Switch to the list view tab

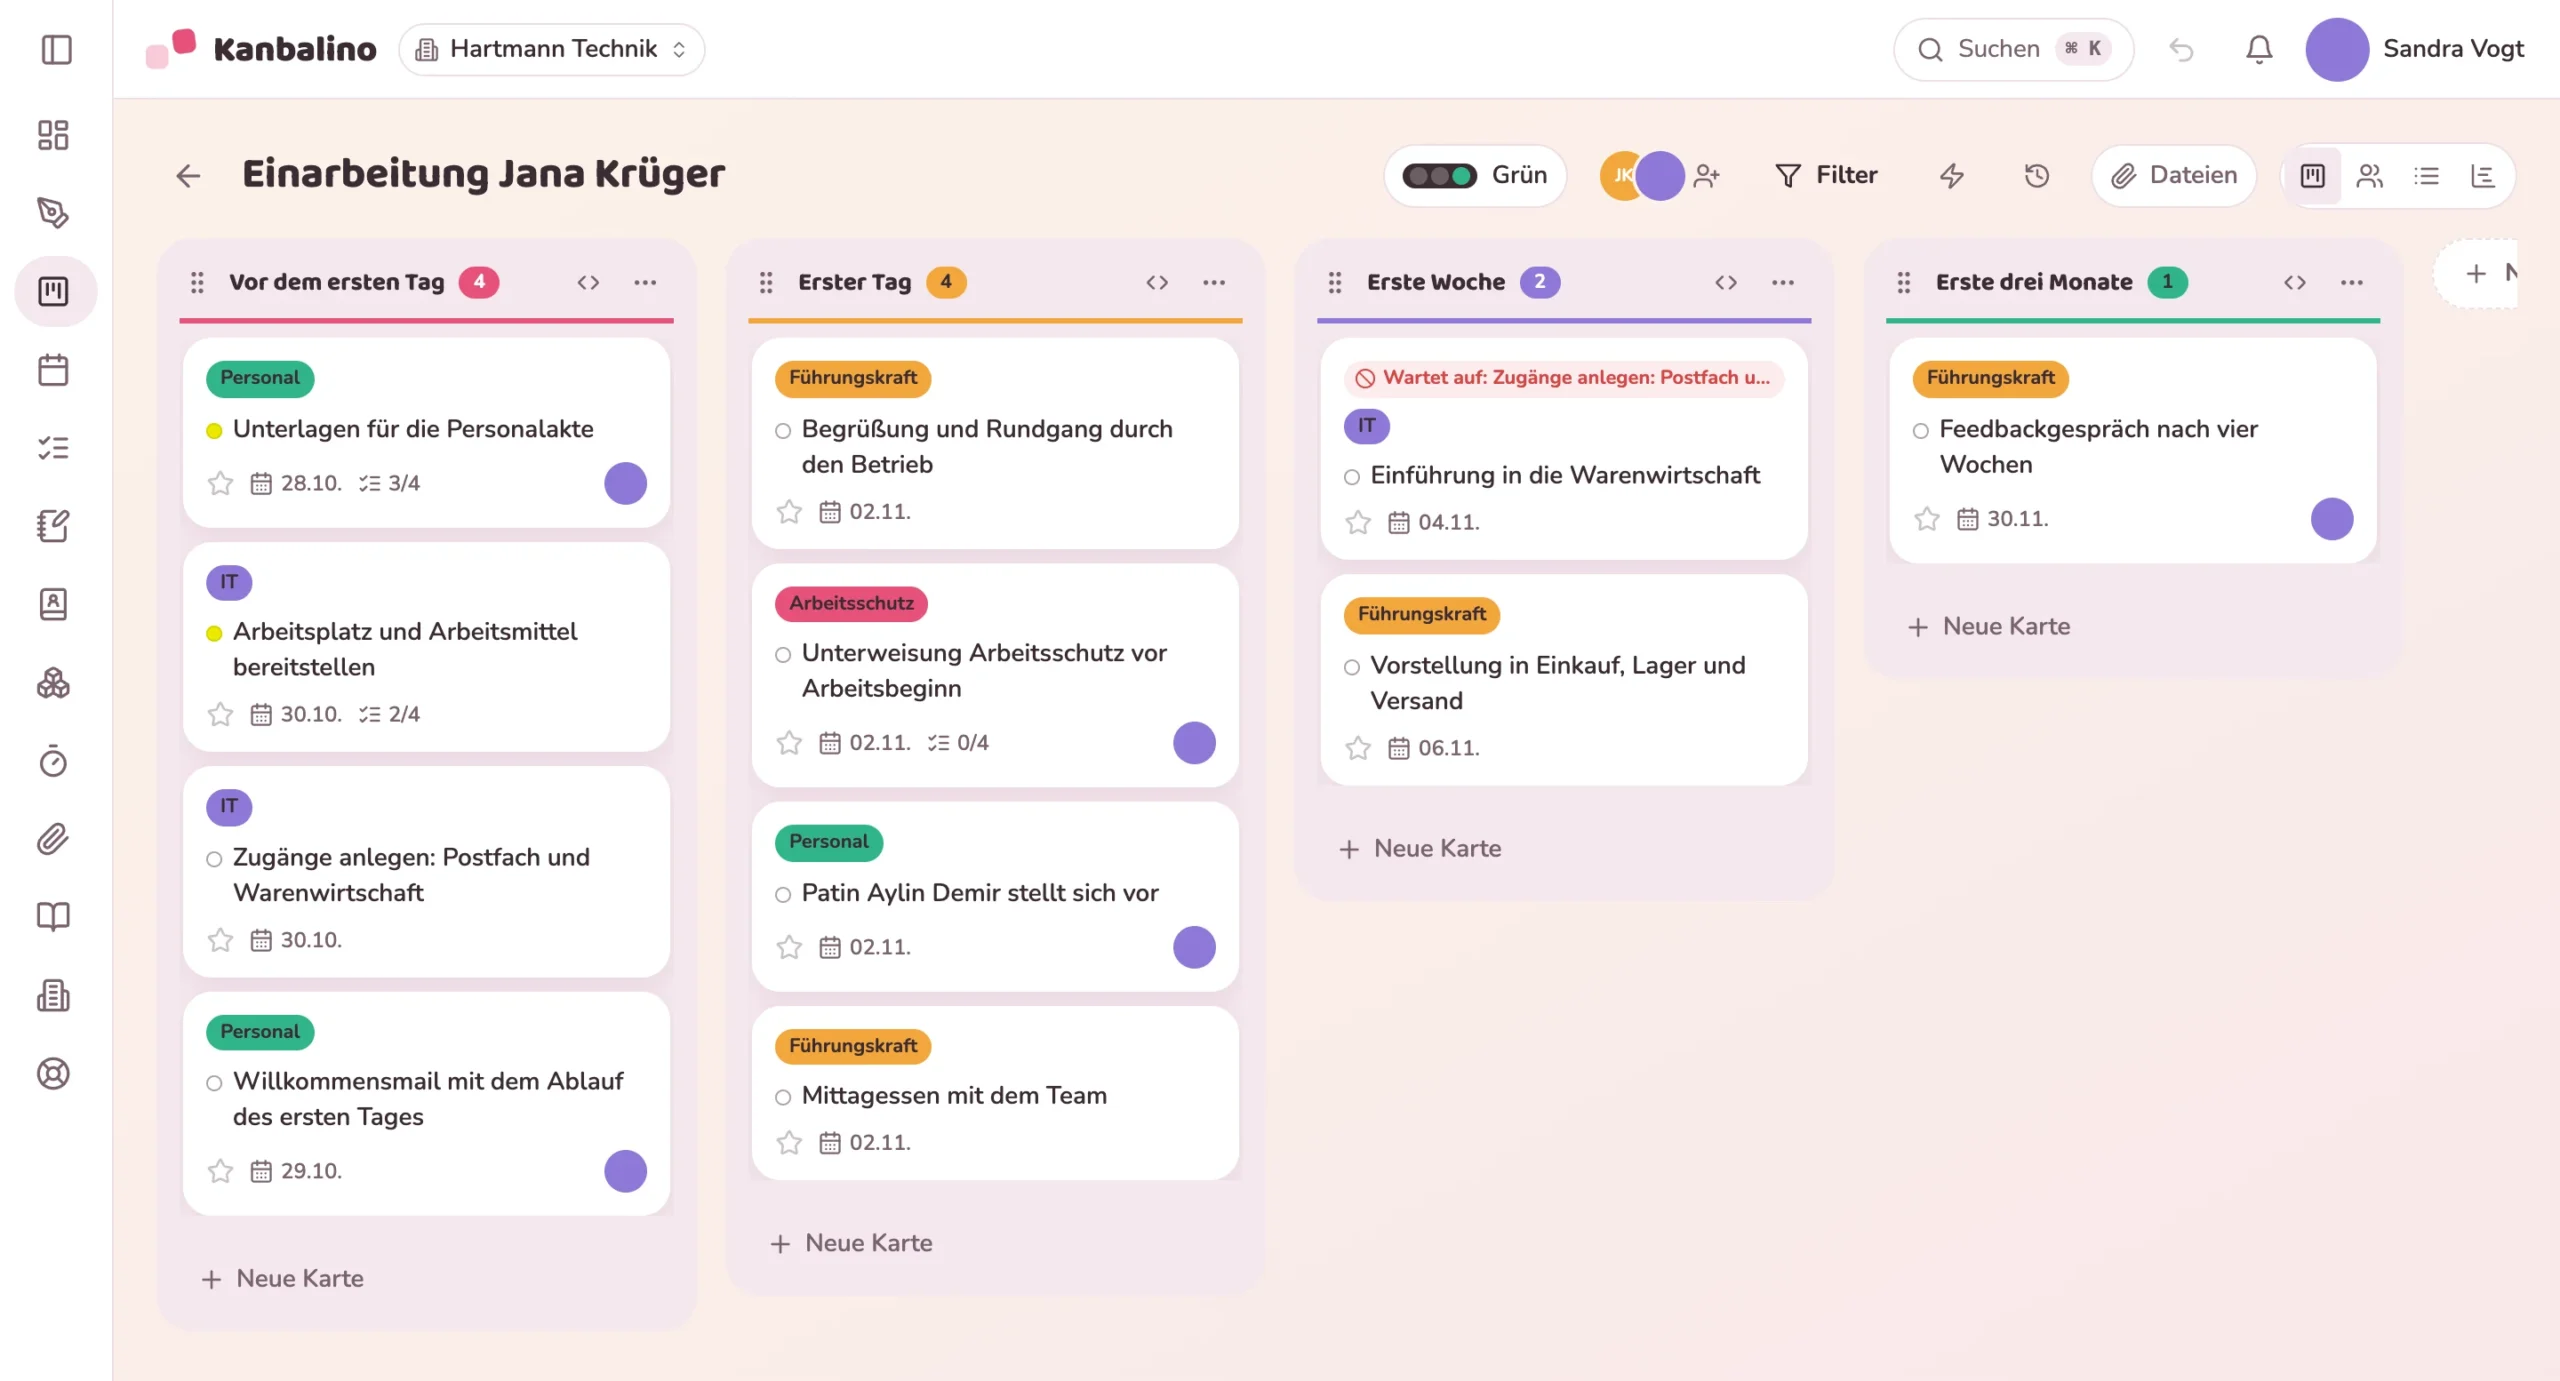point(2426,176)
